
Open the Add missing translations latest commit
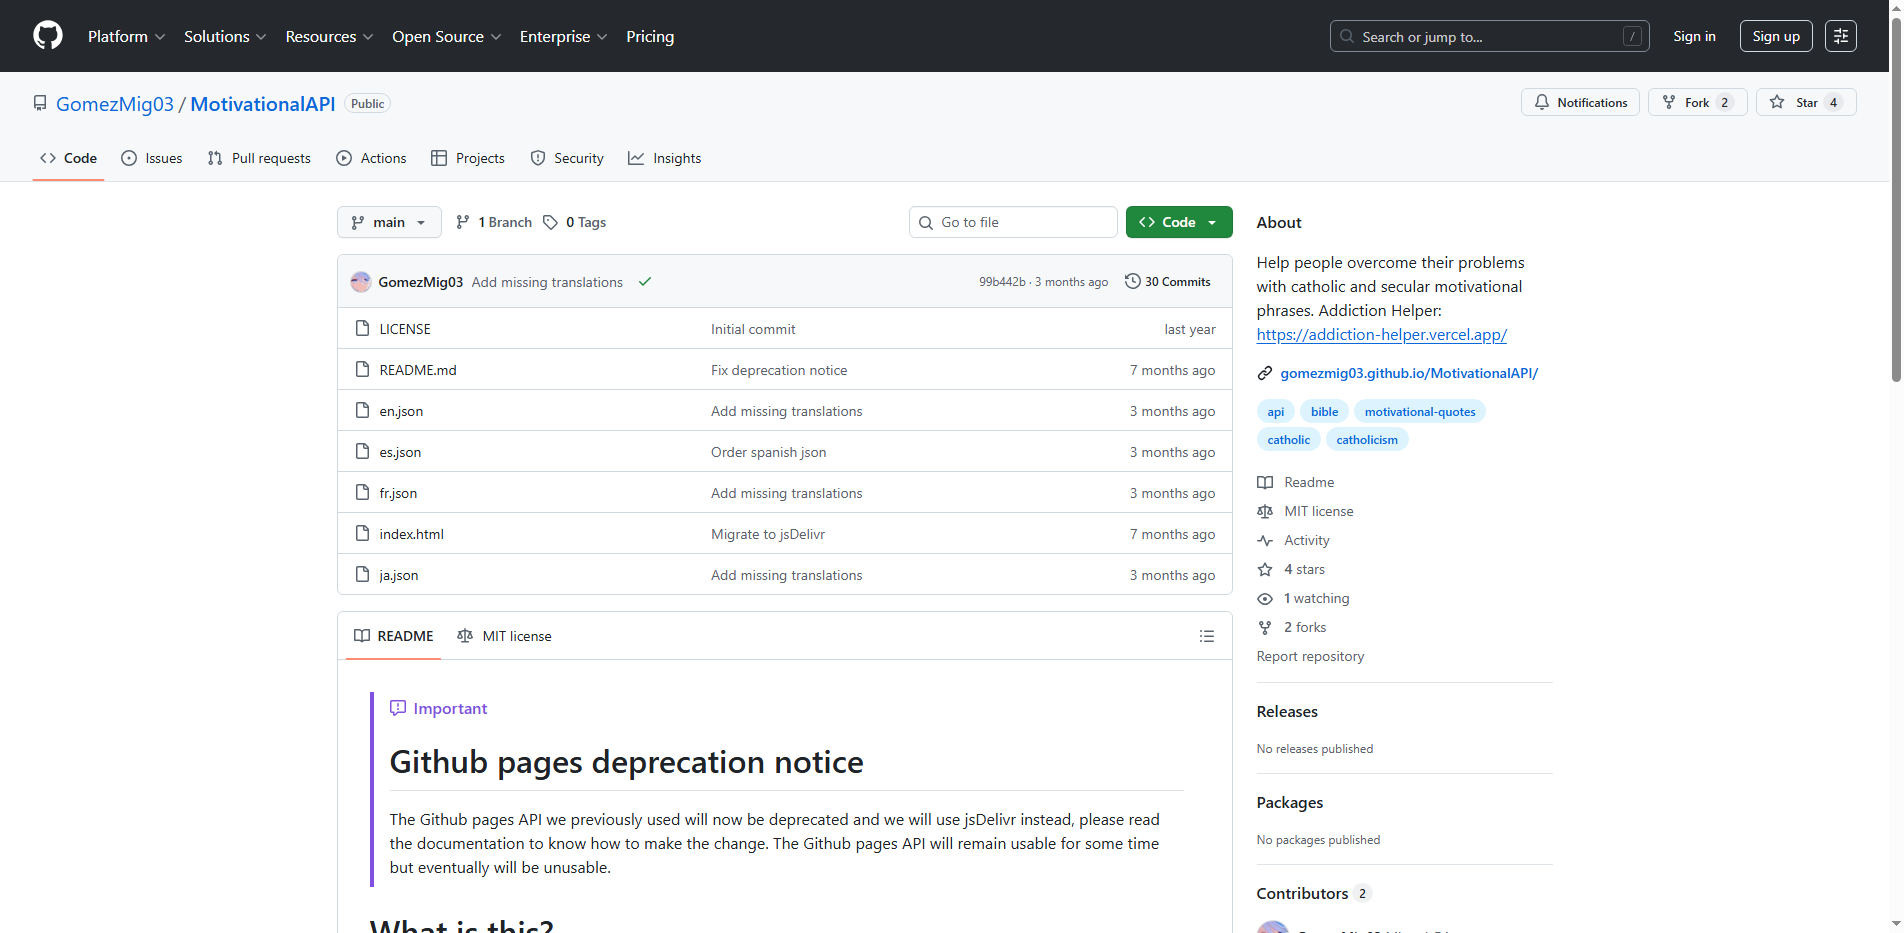point(547,282)
